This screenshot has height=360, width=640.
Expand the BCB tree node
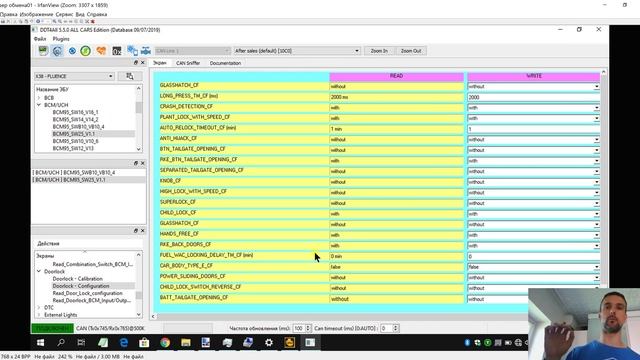pyautogui.click(x=39, y=98)
